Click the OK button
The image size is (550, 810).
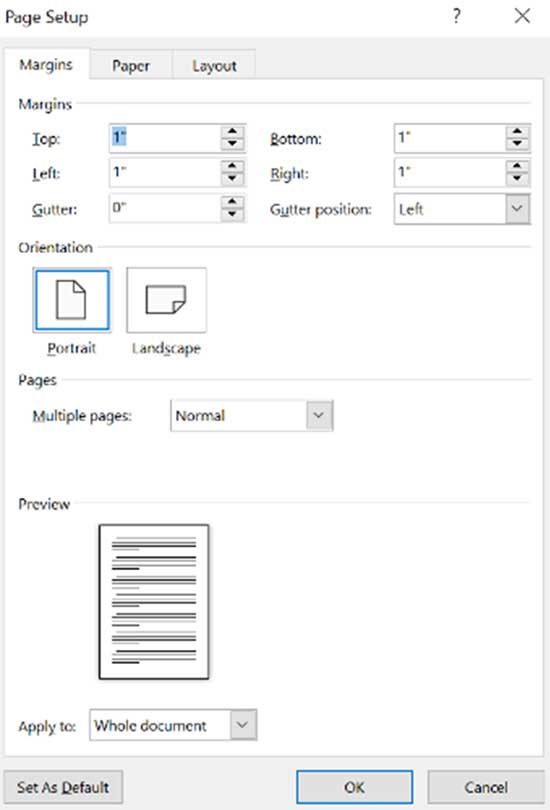(x=354, y=787)
